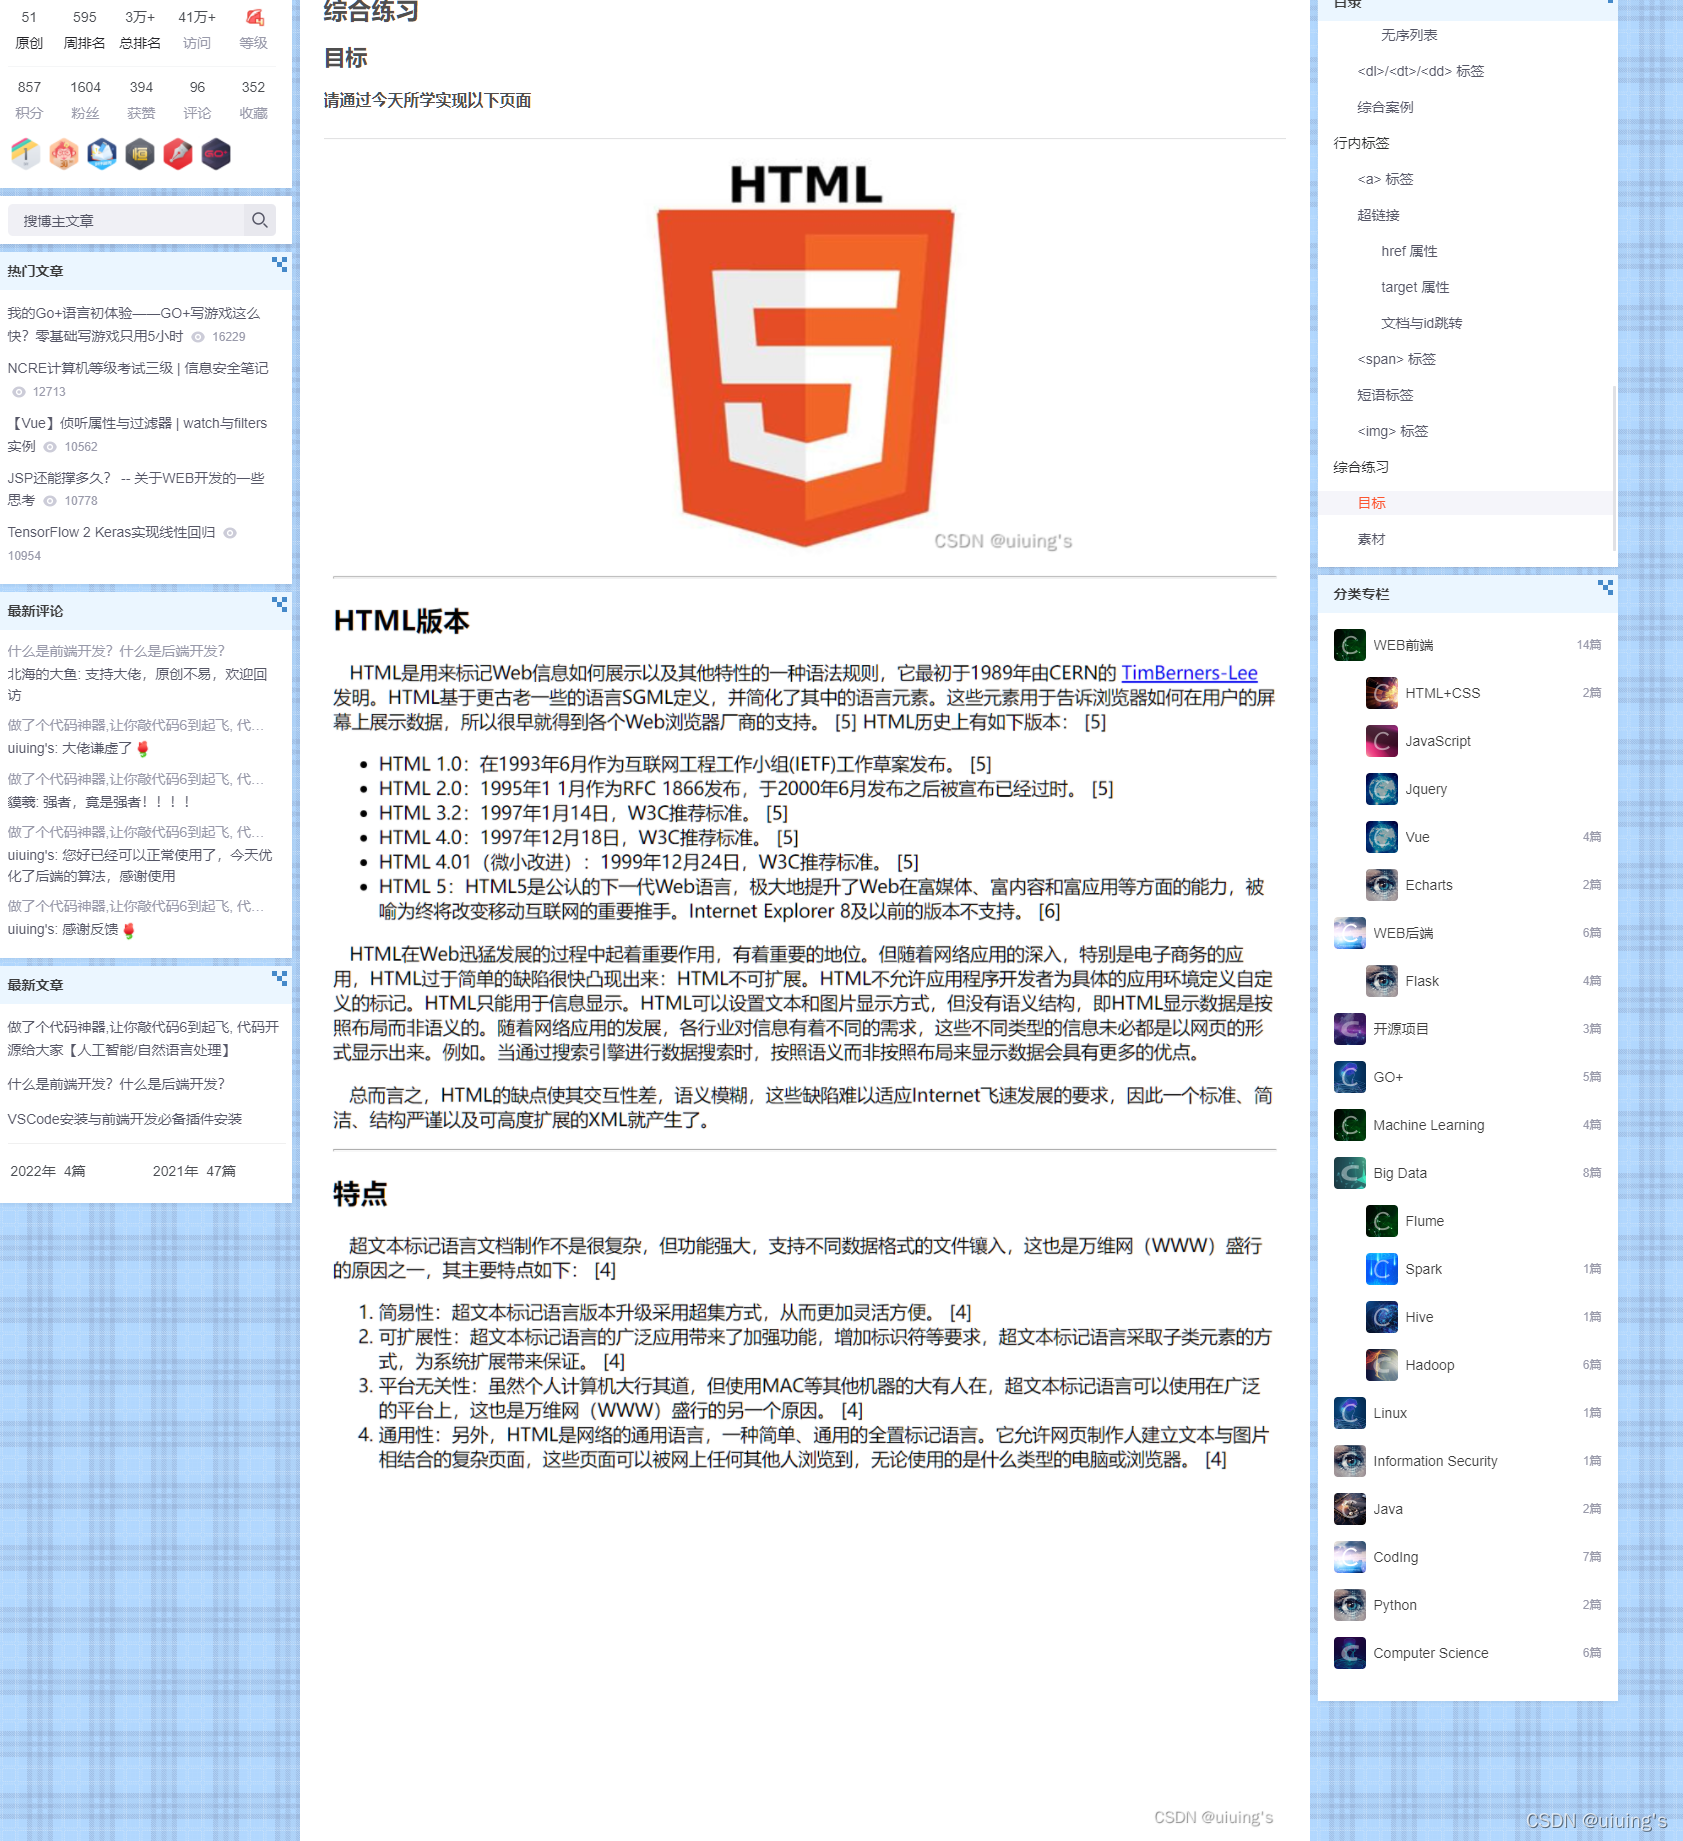Image resolution: width=1683 pixels, height=1841 pixels.
Task: Open the Flask column icon
Action: tap(1382, 981)
